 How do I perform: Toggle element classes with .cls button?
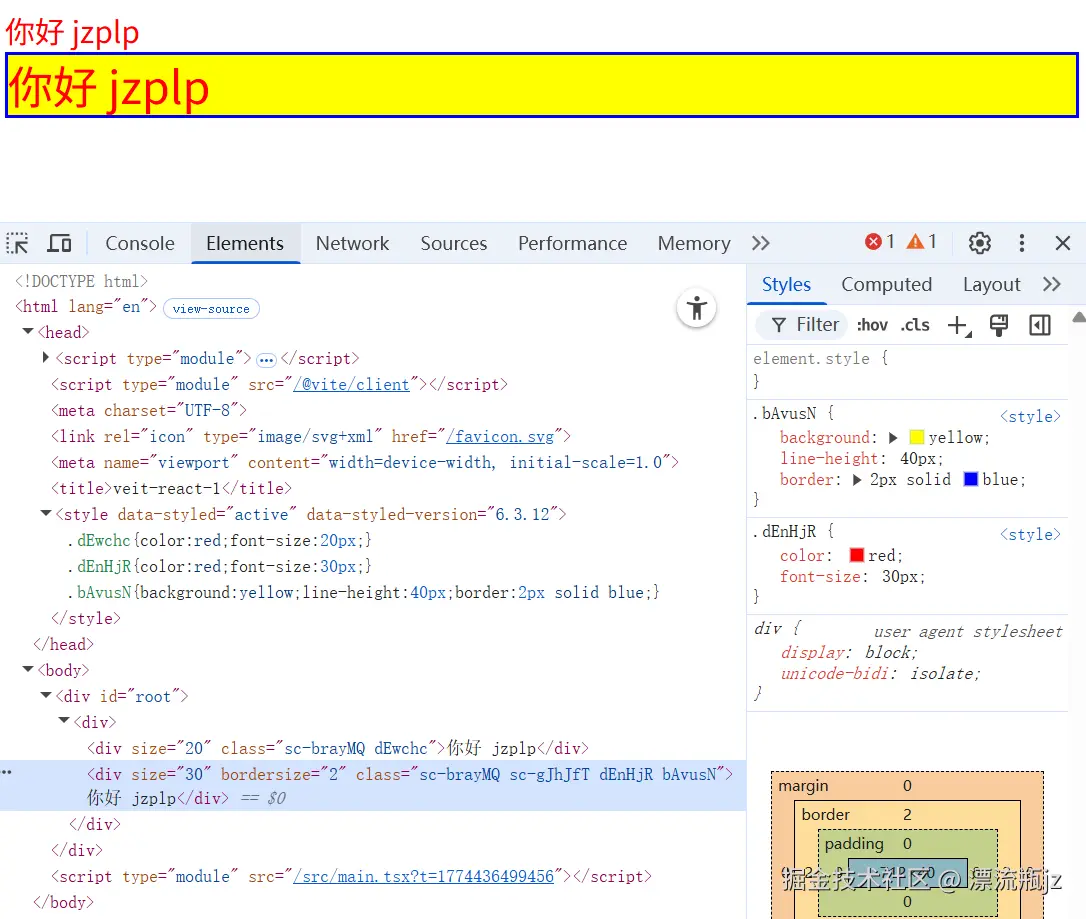click(914, 324)
